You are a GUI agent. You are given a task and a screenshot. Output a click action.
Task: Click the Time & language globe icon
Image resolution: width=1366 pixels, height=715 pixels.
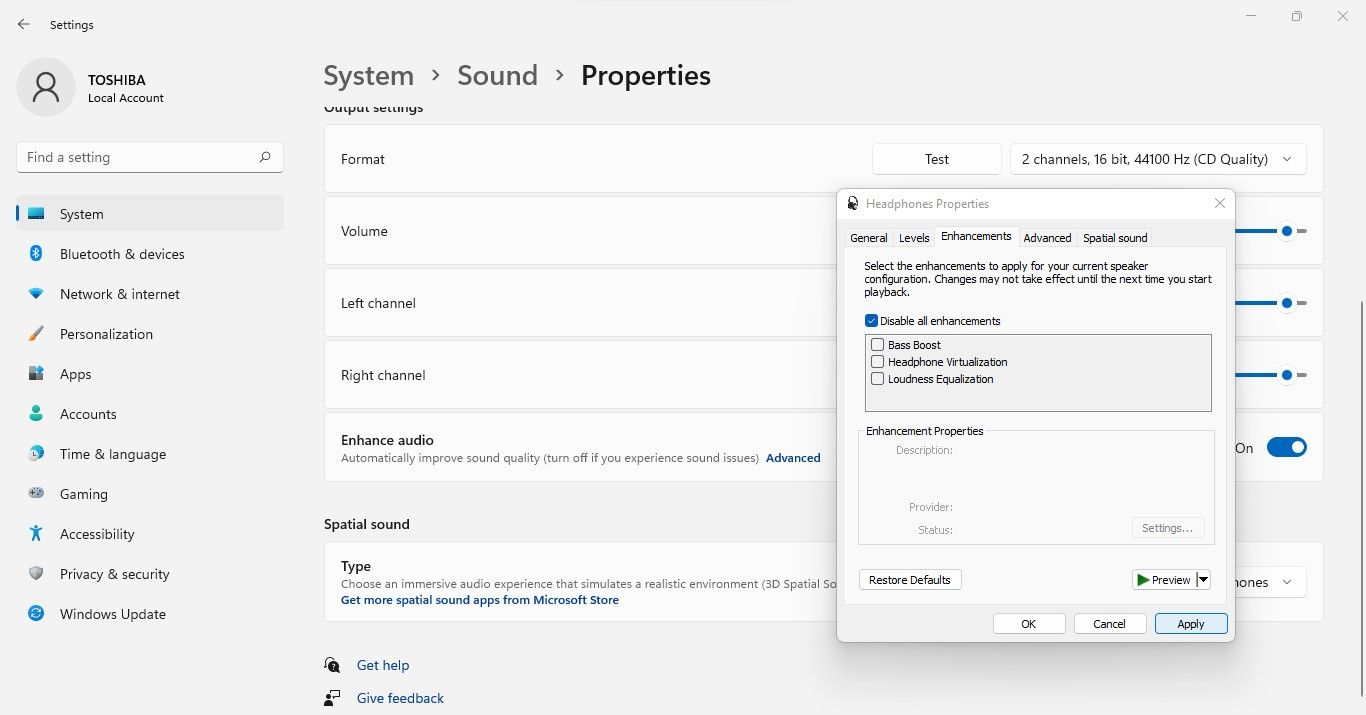36,454
